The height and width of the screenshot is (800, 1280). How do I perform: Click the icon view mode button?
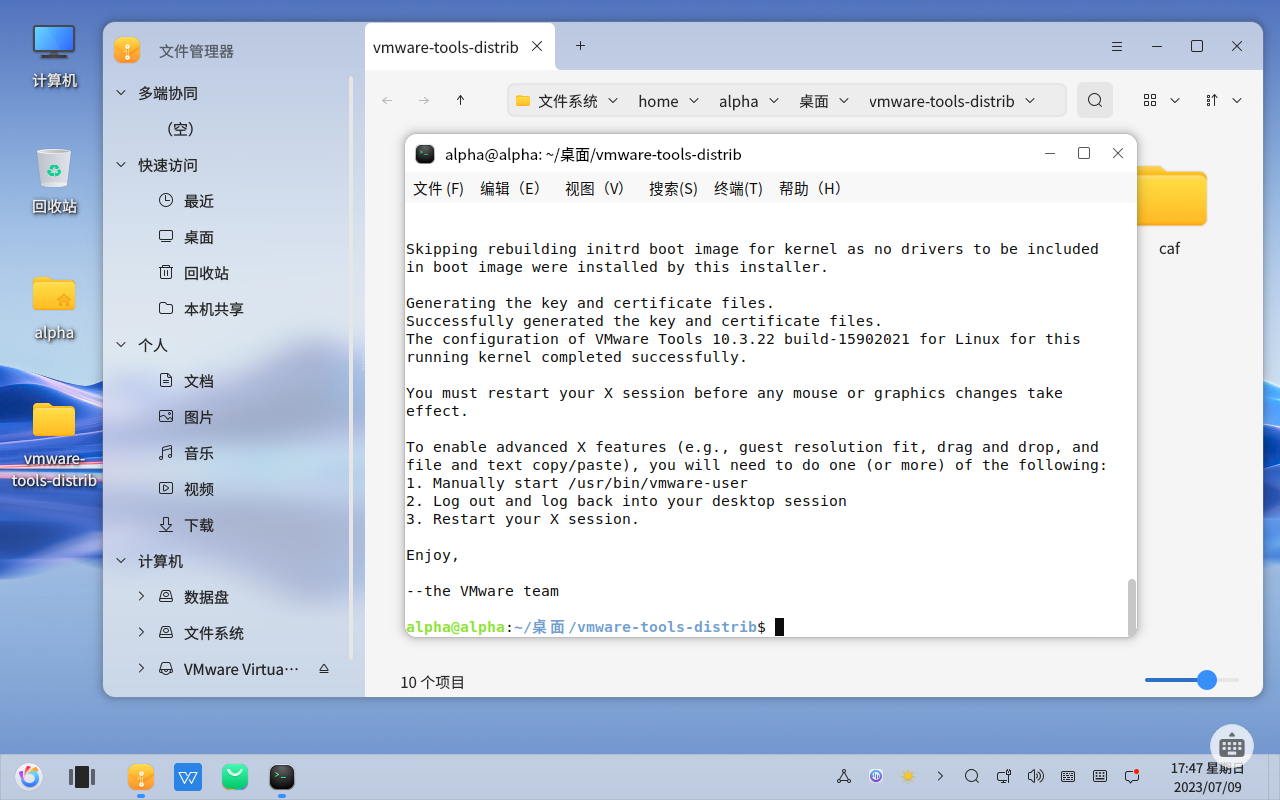tap(1150, 100)
